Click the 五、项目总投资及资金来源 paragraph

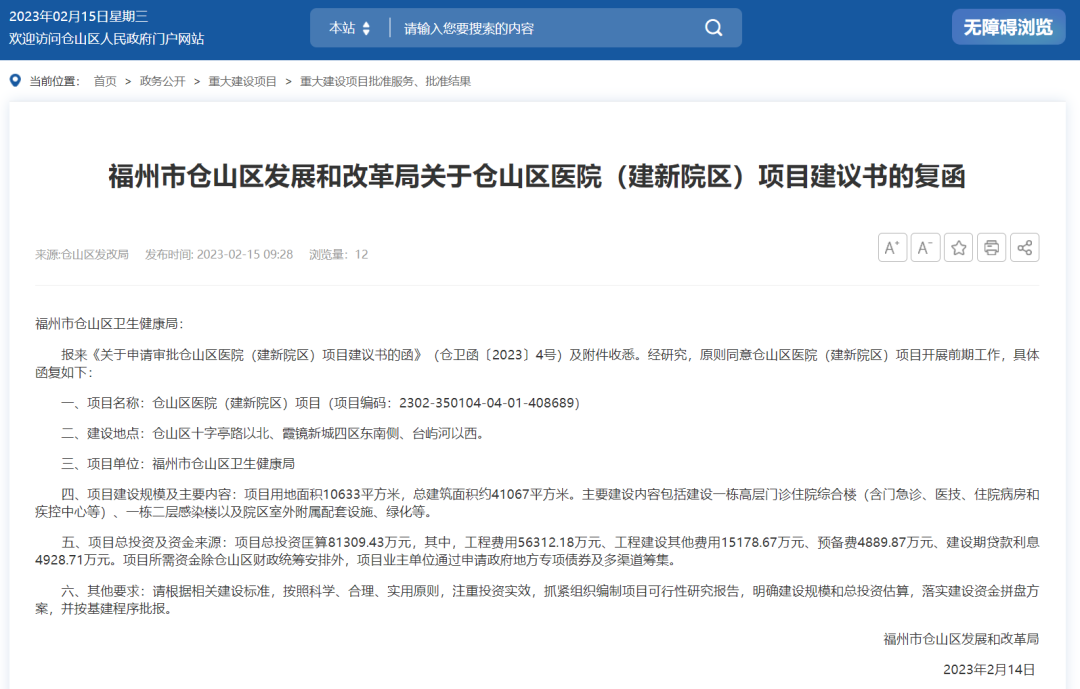(537, 551)
